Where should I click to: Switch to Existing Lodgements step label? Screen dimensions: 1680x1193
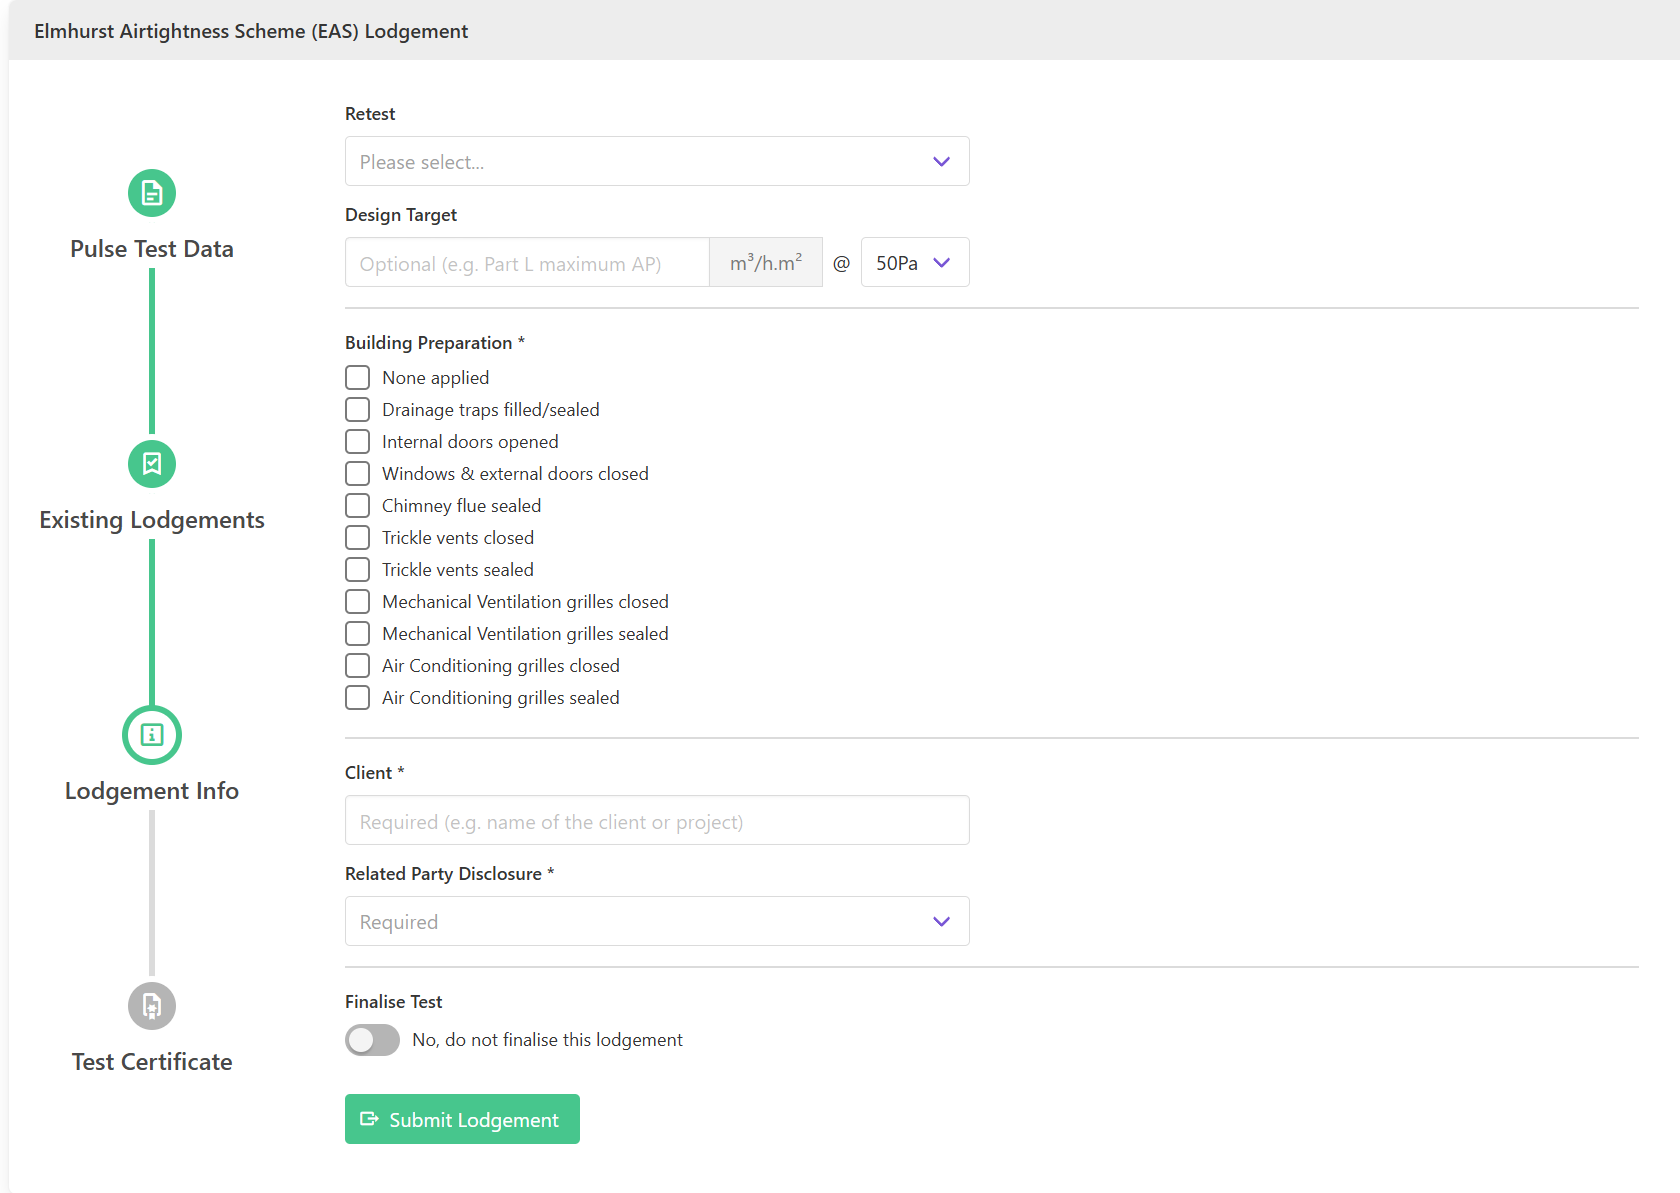point(152,520)
